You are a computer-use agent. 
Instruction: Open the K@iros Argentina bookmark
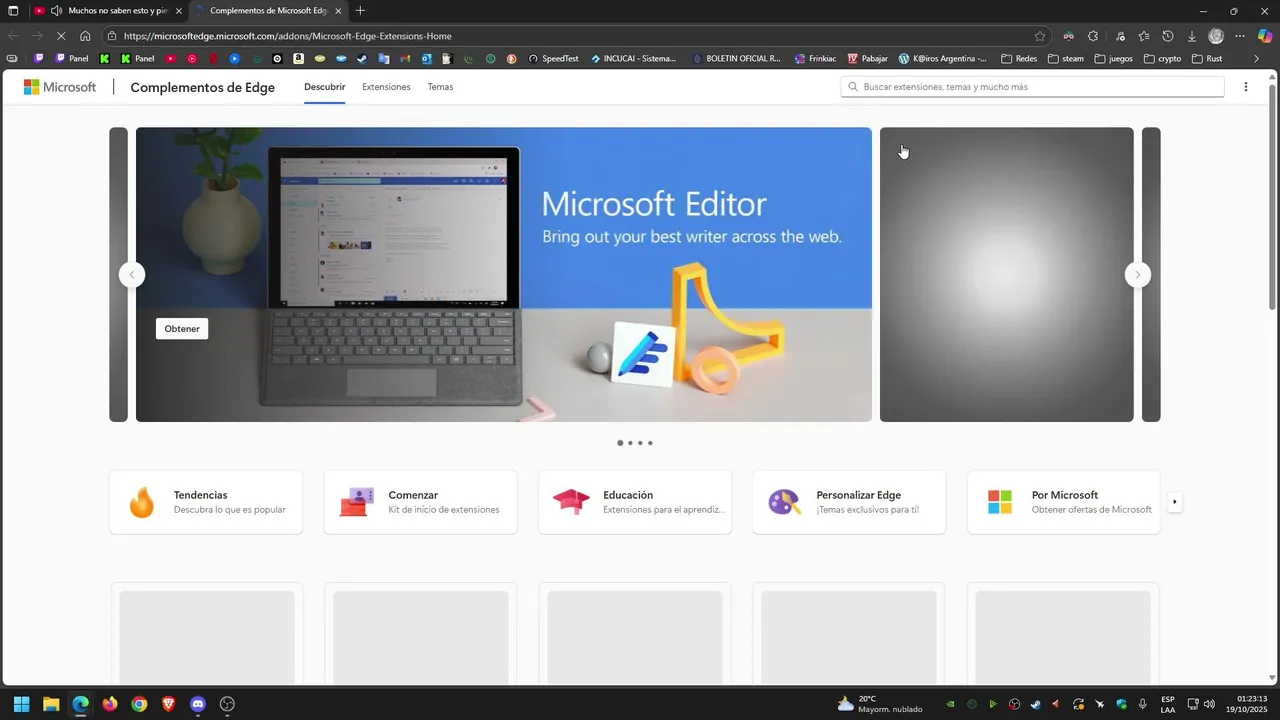point(942,58)
